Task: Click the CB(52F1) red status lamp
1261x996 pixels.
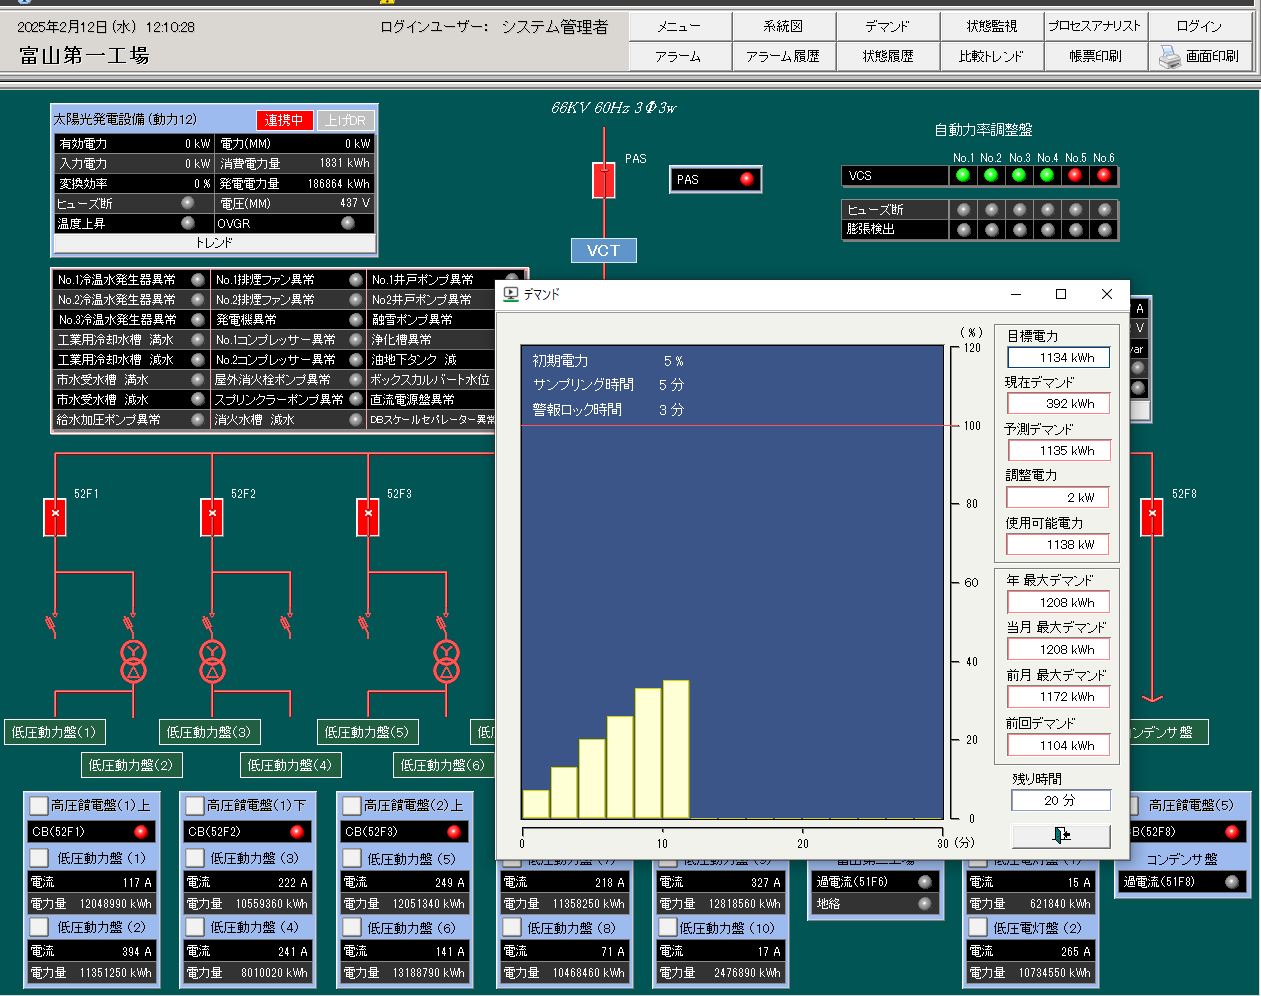Action: click(141, 832)
